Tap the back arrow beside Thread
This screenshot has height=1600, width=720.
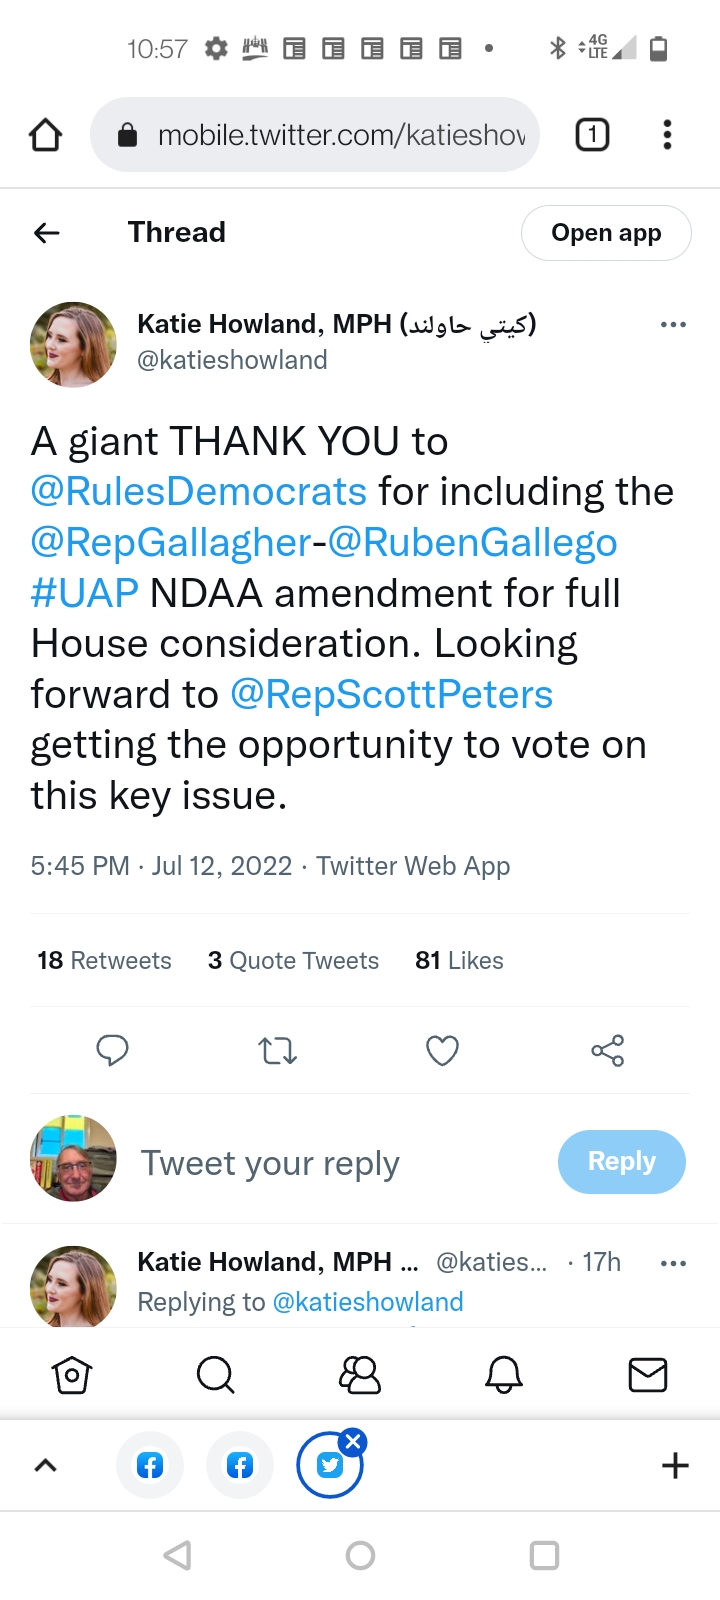coord(47,233)
